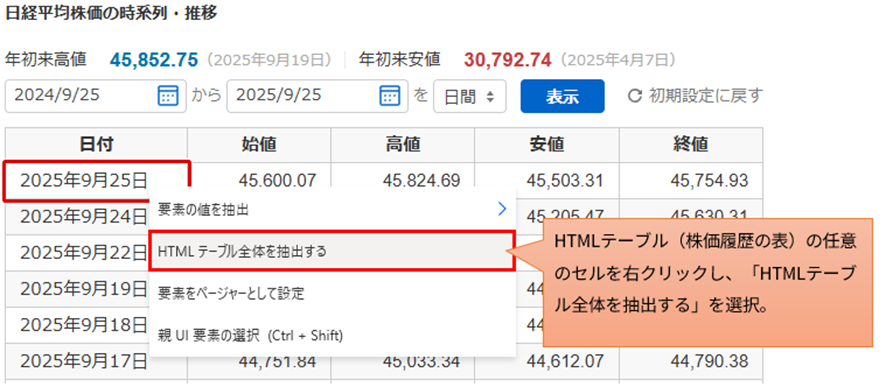Select the 2025年9月25日 date cell
This screenshot has height=387, width=886.
[x=97, y=181]
